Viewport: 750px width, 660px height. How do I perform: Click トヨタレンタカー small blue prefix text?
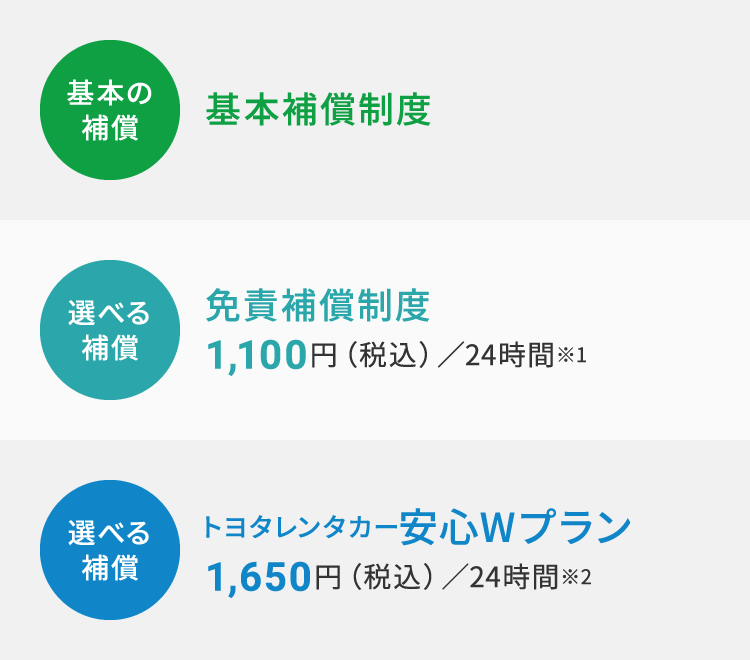(x=300, y=528)
